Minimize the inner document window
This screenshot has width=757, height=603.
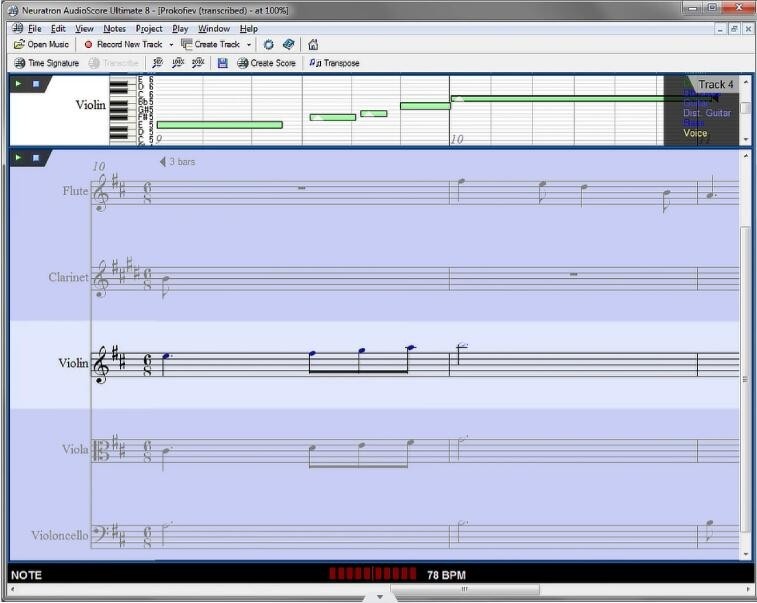[x=720, y=29]
